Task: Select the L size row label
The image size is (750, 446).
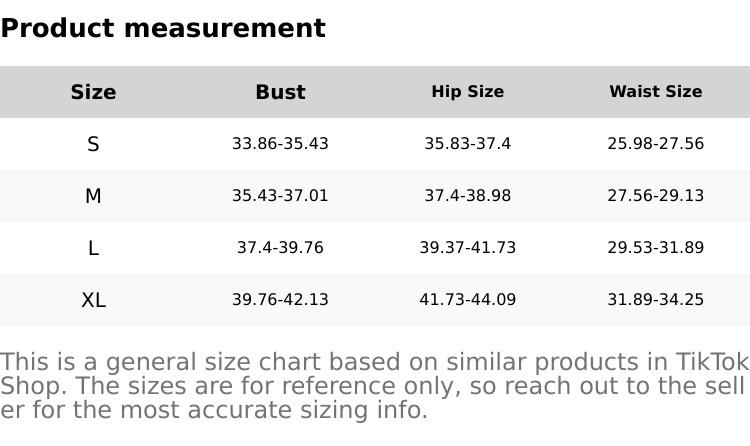Action: tap(93, 248)
